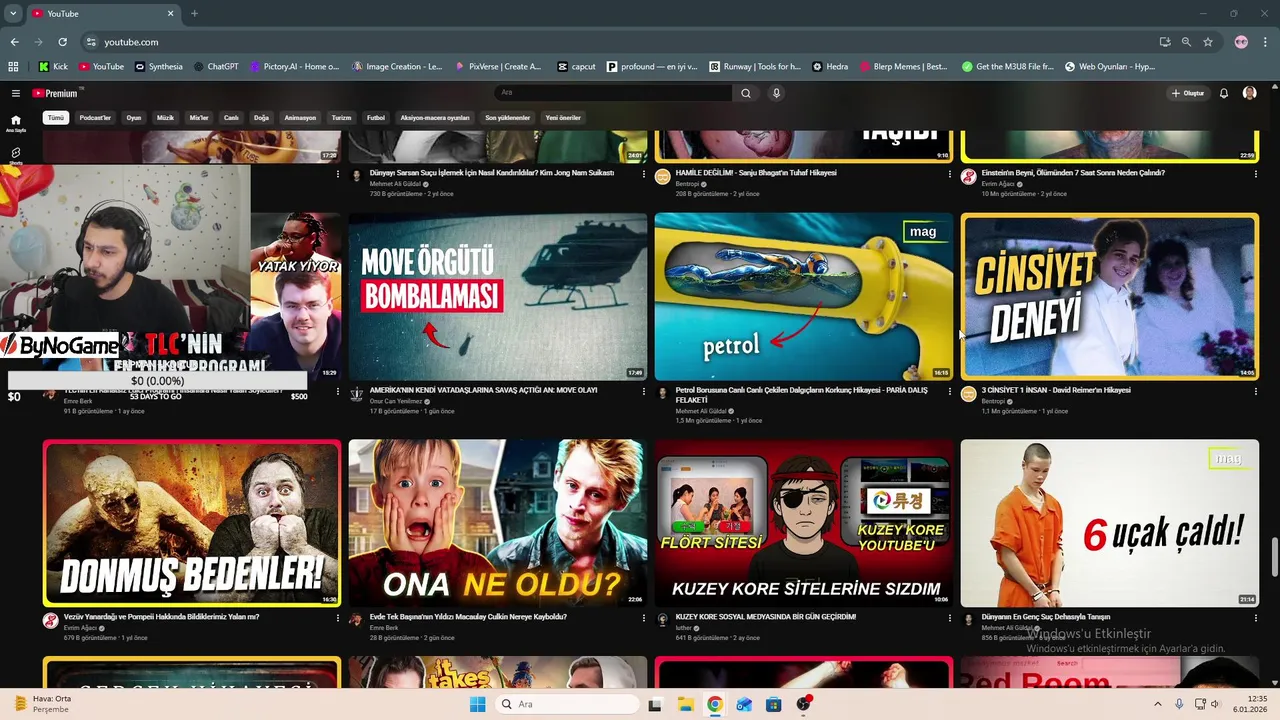Select the Tümü filter chip
The image size is (1280, 720).
(x=56, y=118)
